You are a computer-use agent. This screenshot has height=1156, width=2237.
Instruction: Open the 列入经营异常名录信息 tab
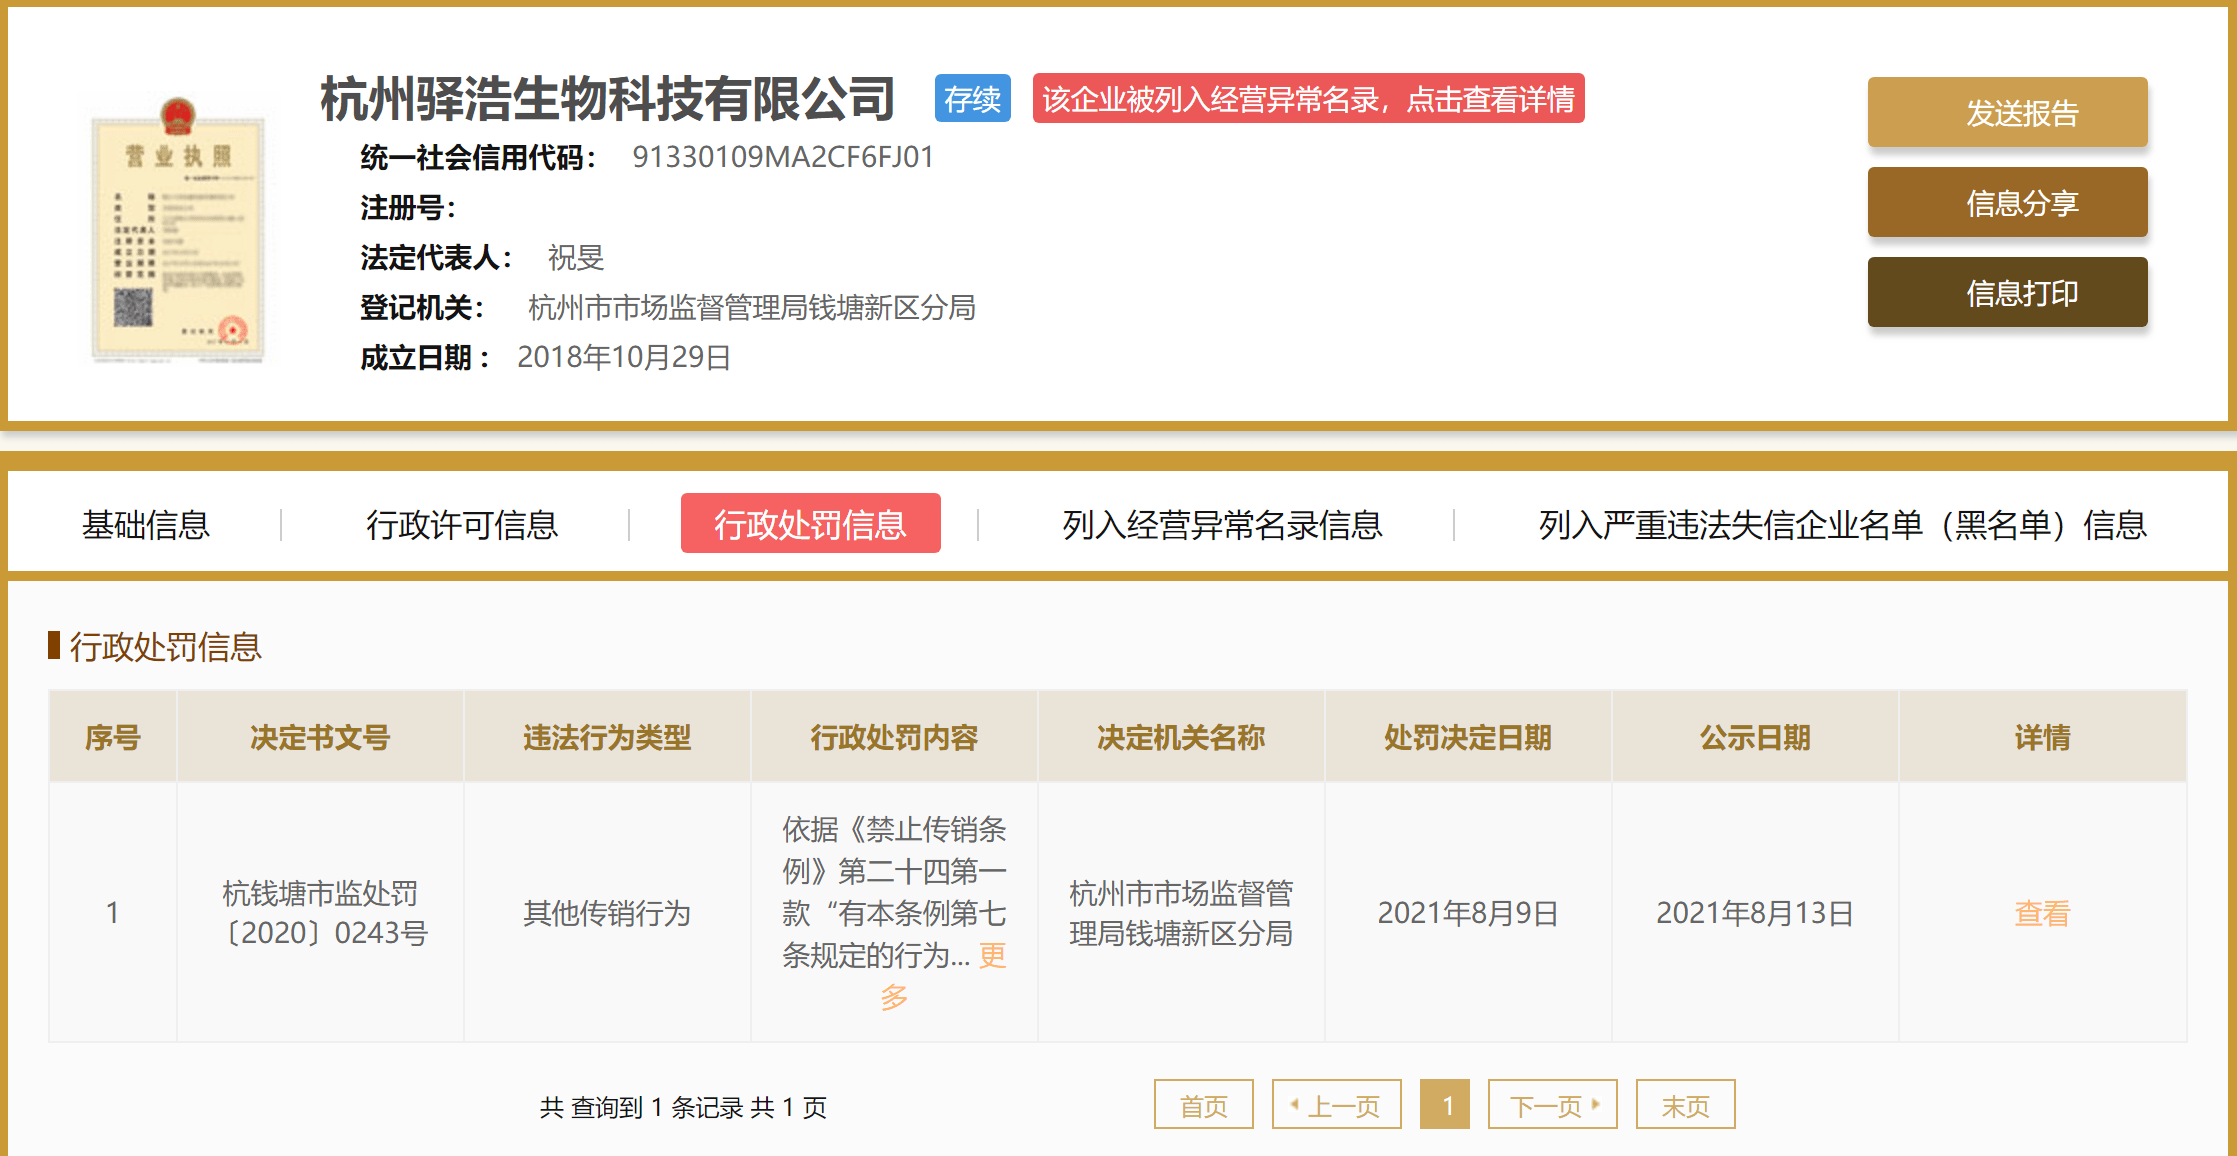(1221, 524)
